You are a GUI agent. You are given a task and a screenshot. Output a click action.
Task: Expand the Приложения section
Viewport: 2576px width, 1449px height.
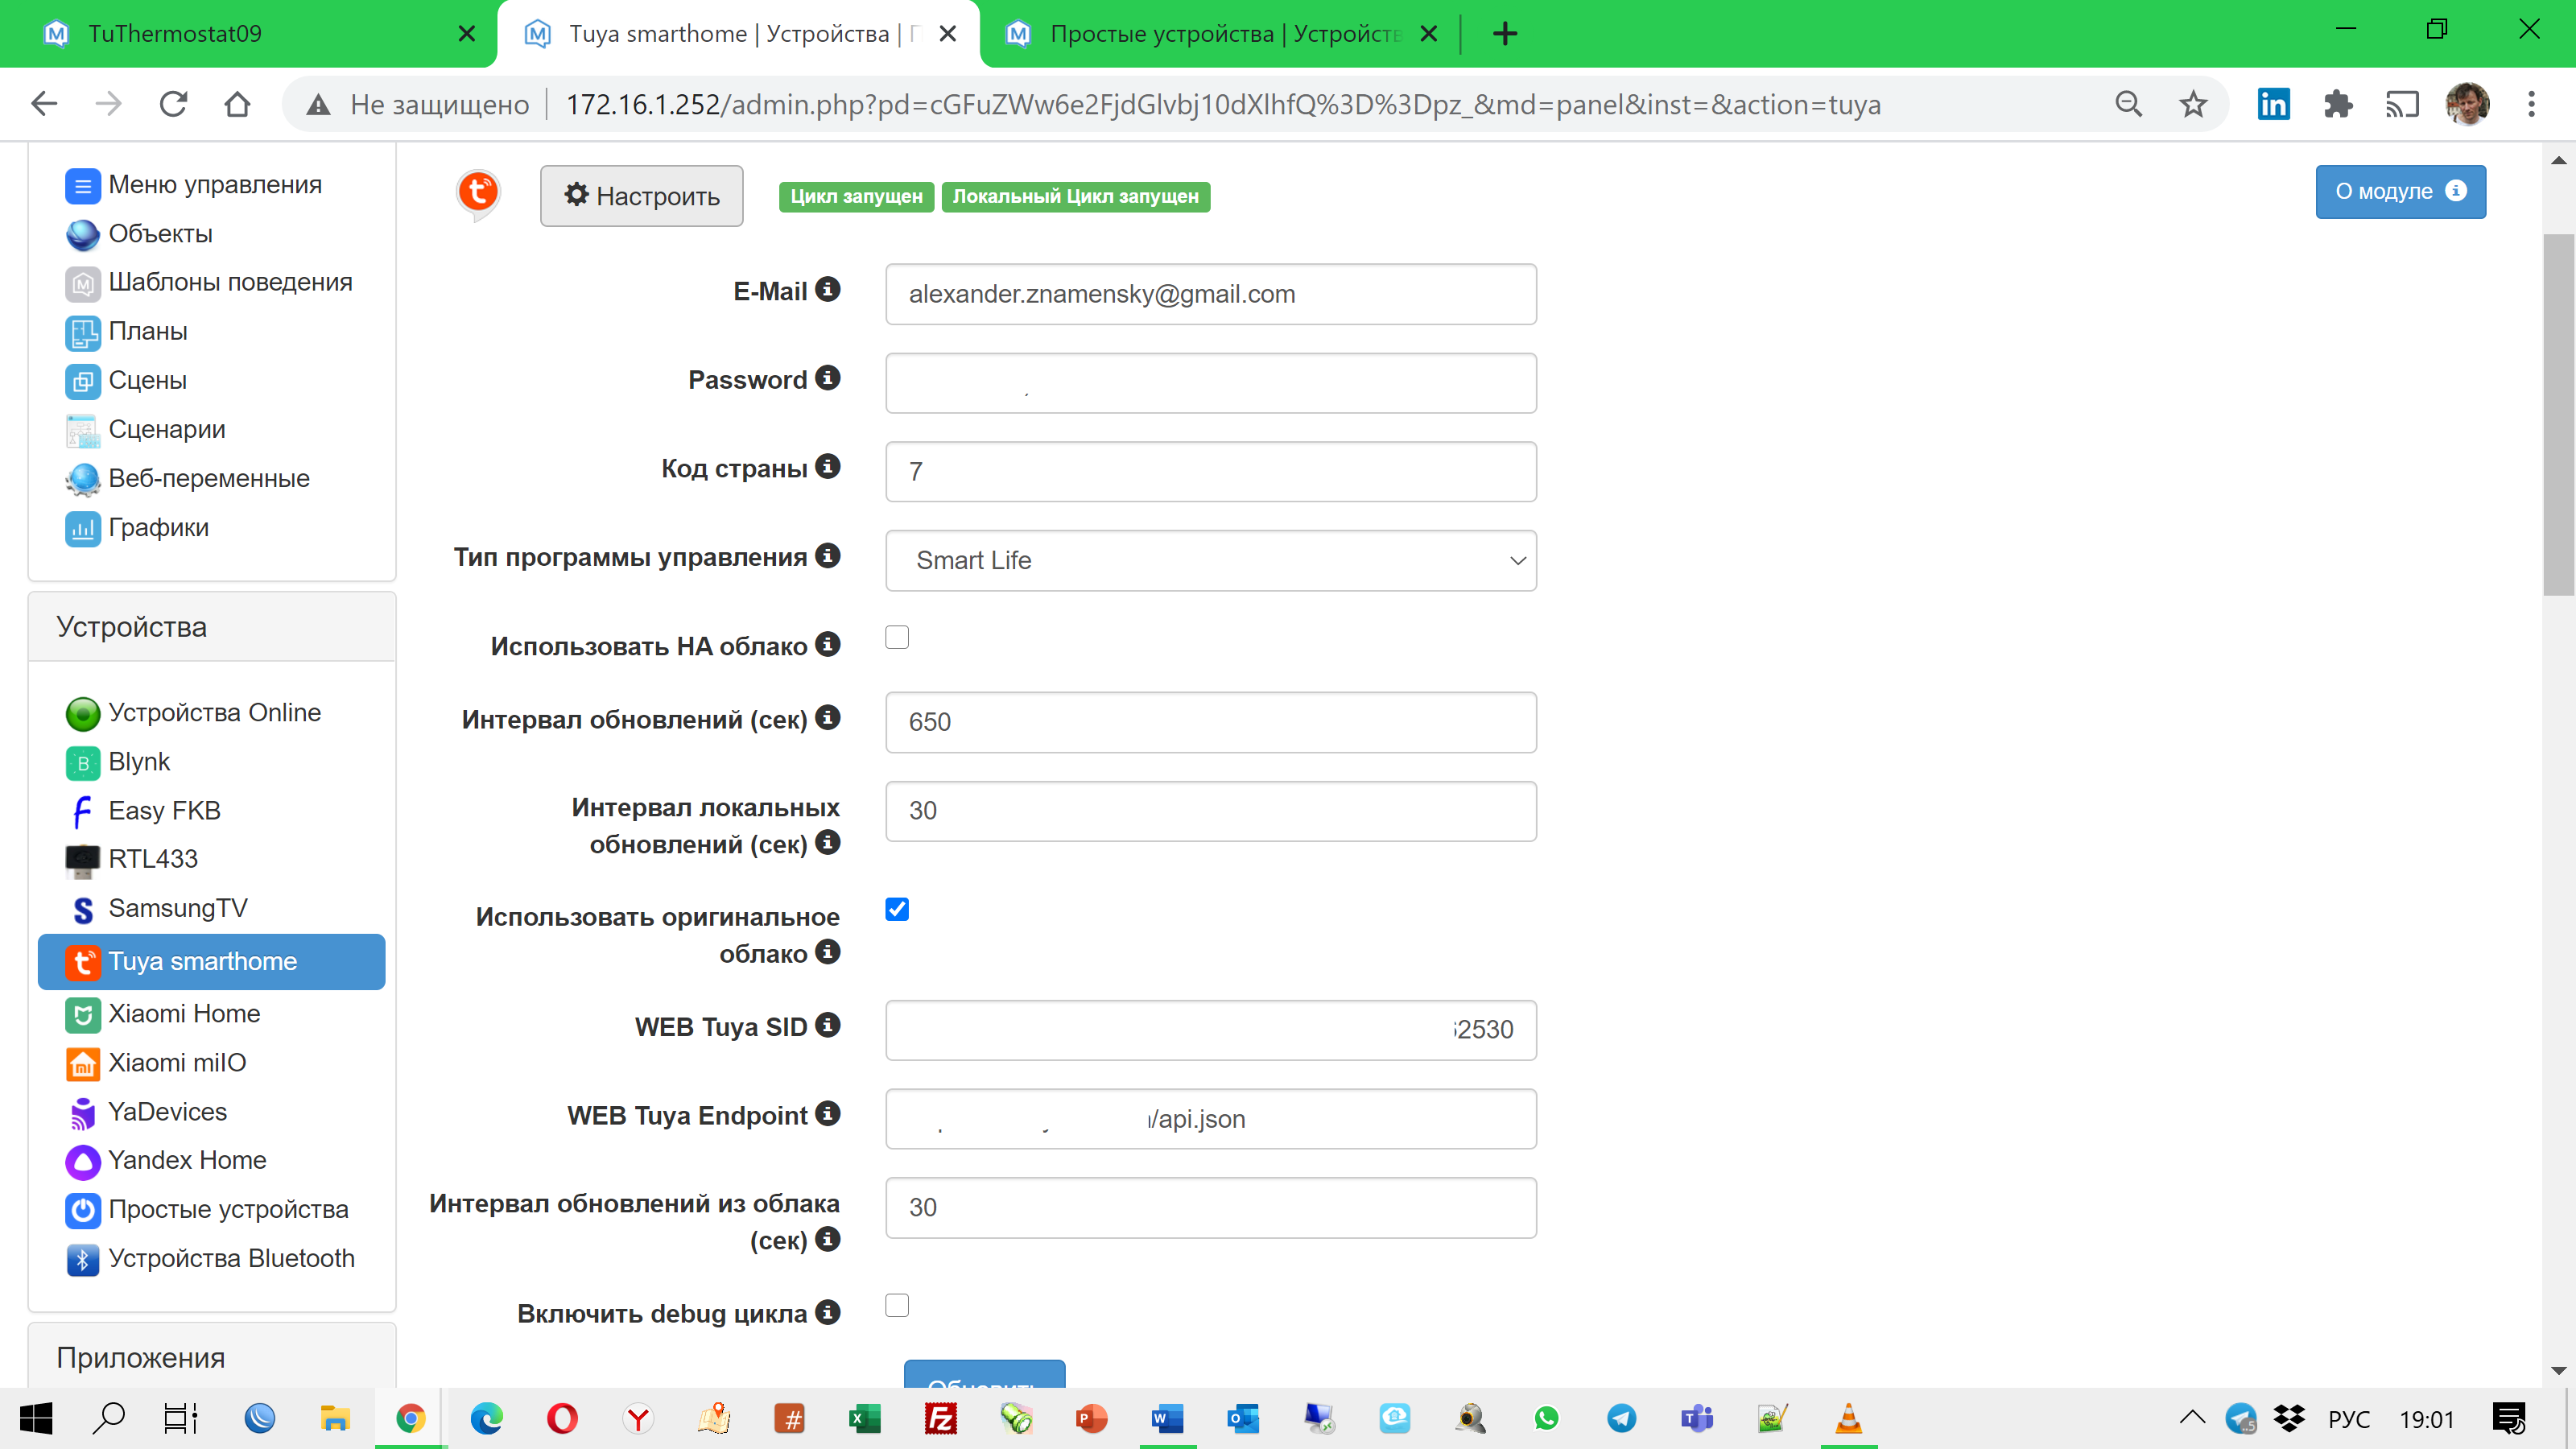(141, 1357)
